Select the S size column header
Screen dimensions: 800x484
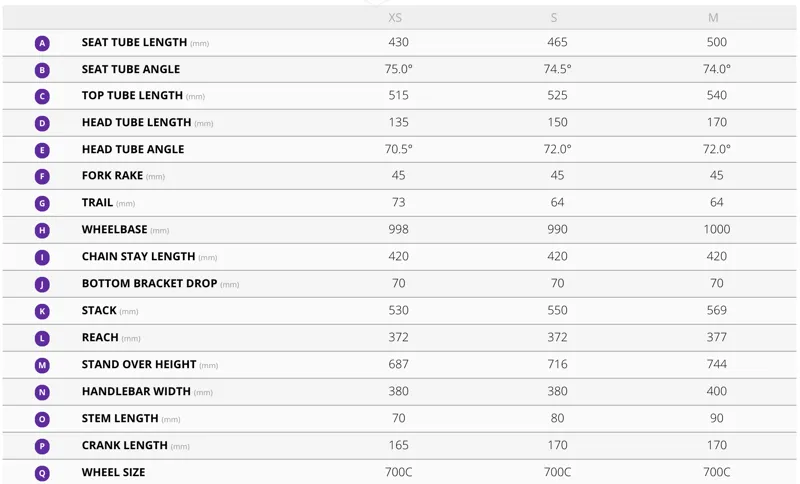pos(554,18)
